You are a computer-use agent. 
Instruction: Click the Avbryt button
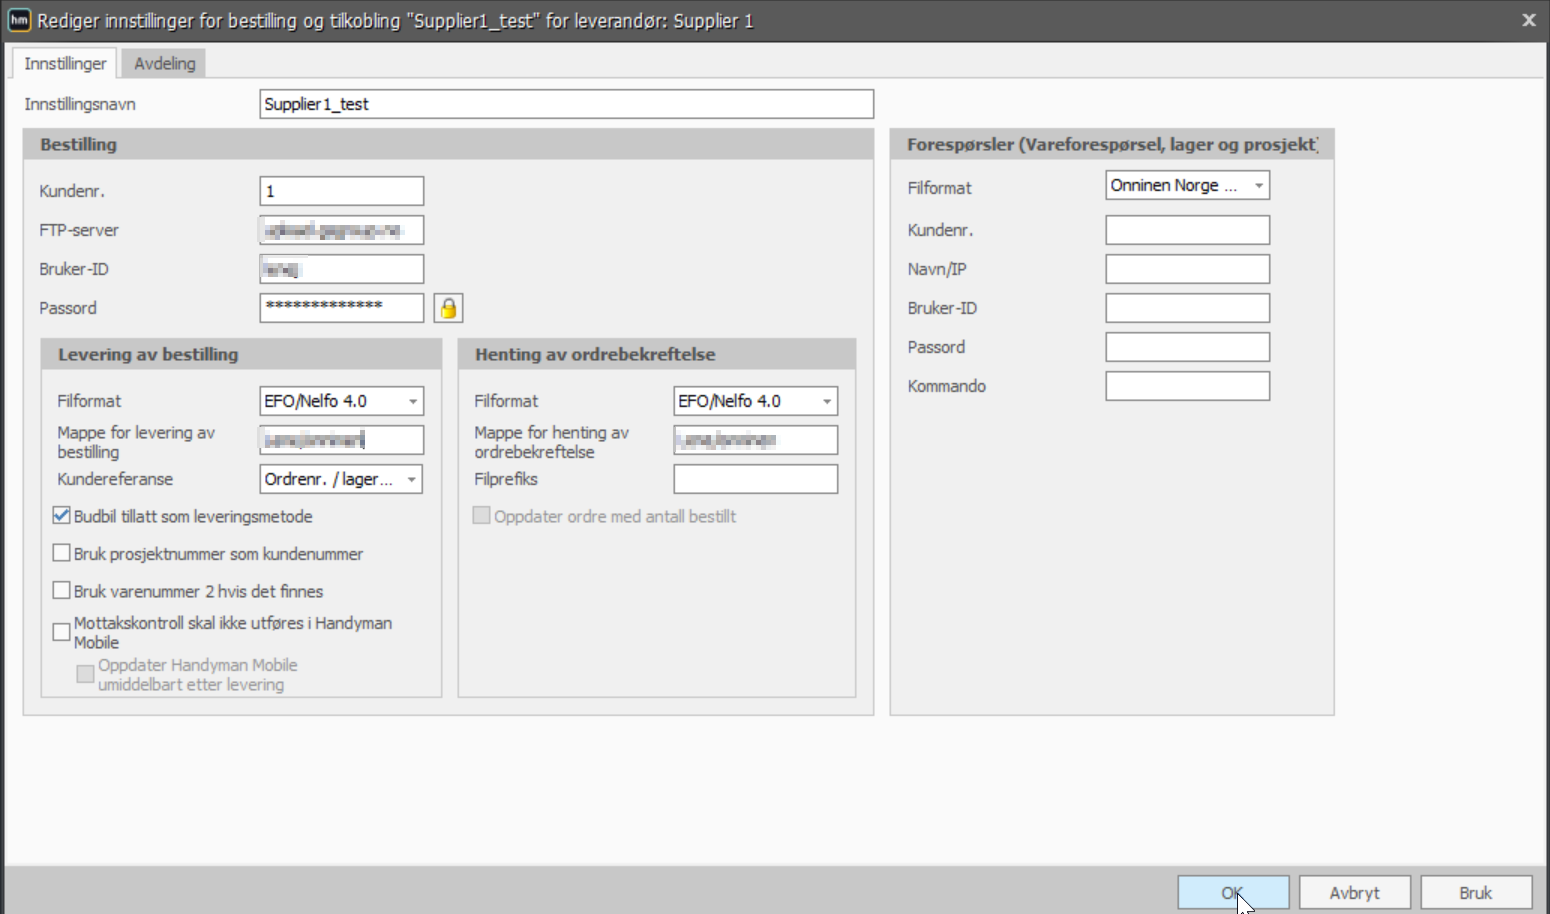tap(1355, 893)
